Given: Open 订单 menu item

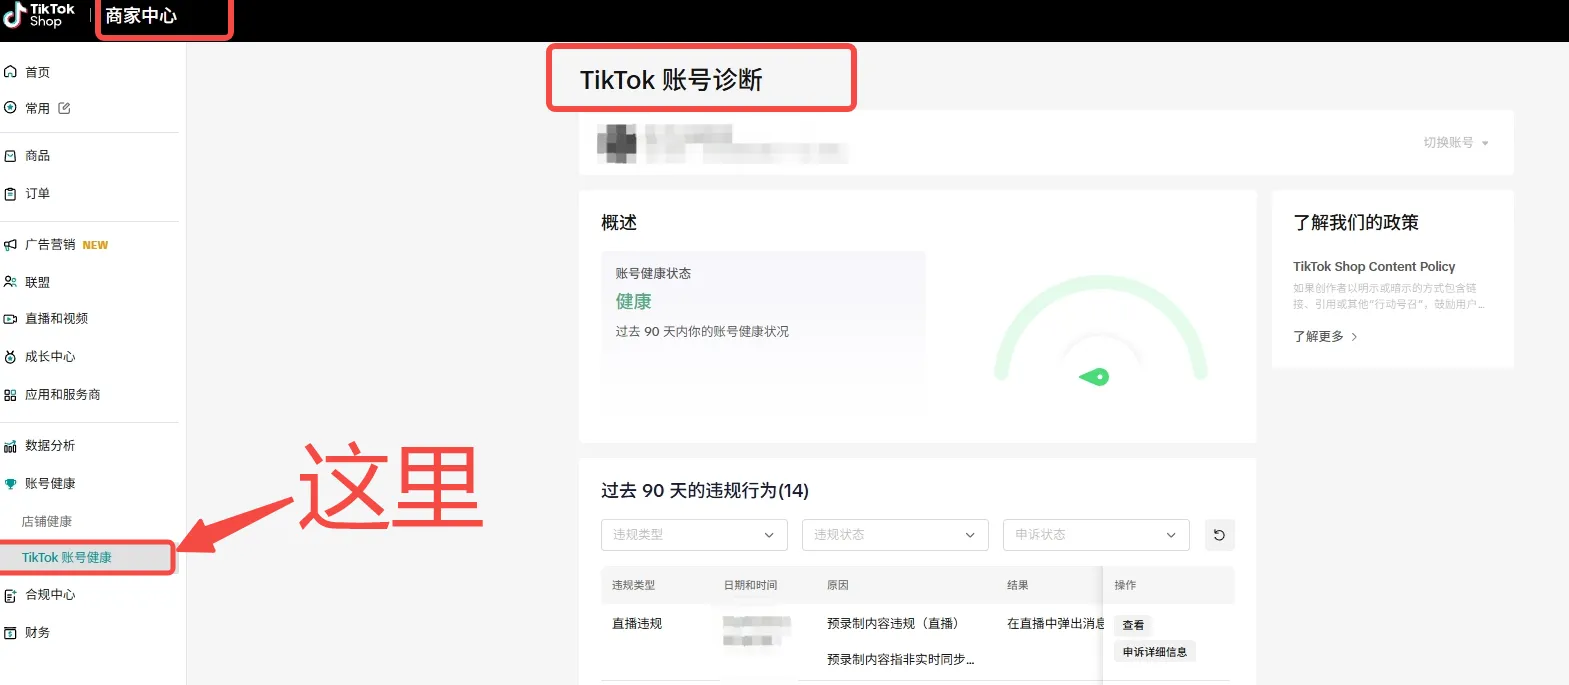Looking at the screenshot, I should [38, 194].
